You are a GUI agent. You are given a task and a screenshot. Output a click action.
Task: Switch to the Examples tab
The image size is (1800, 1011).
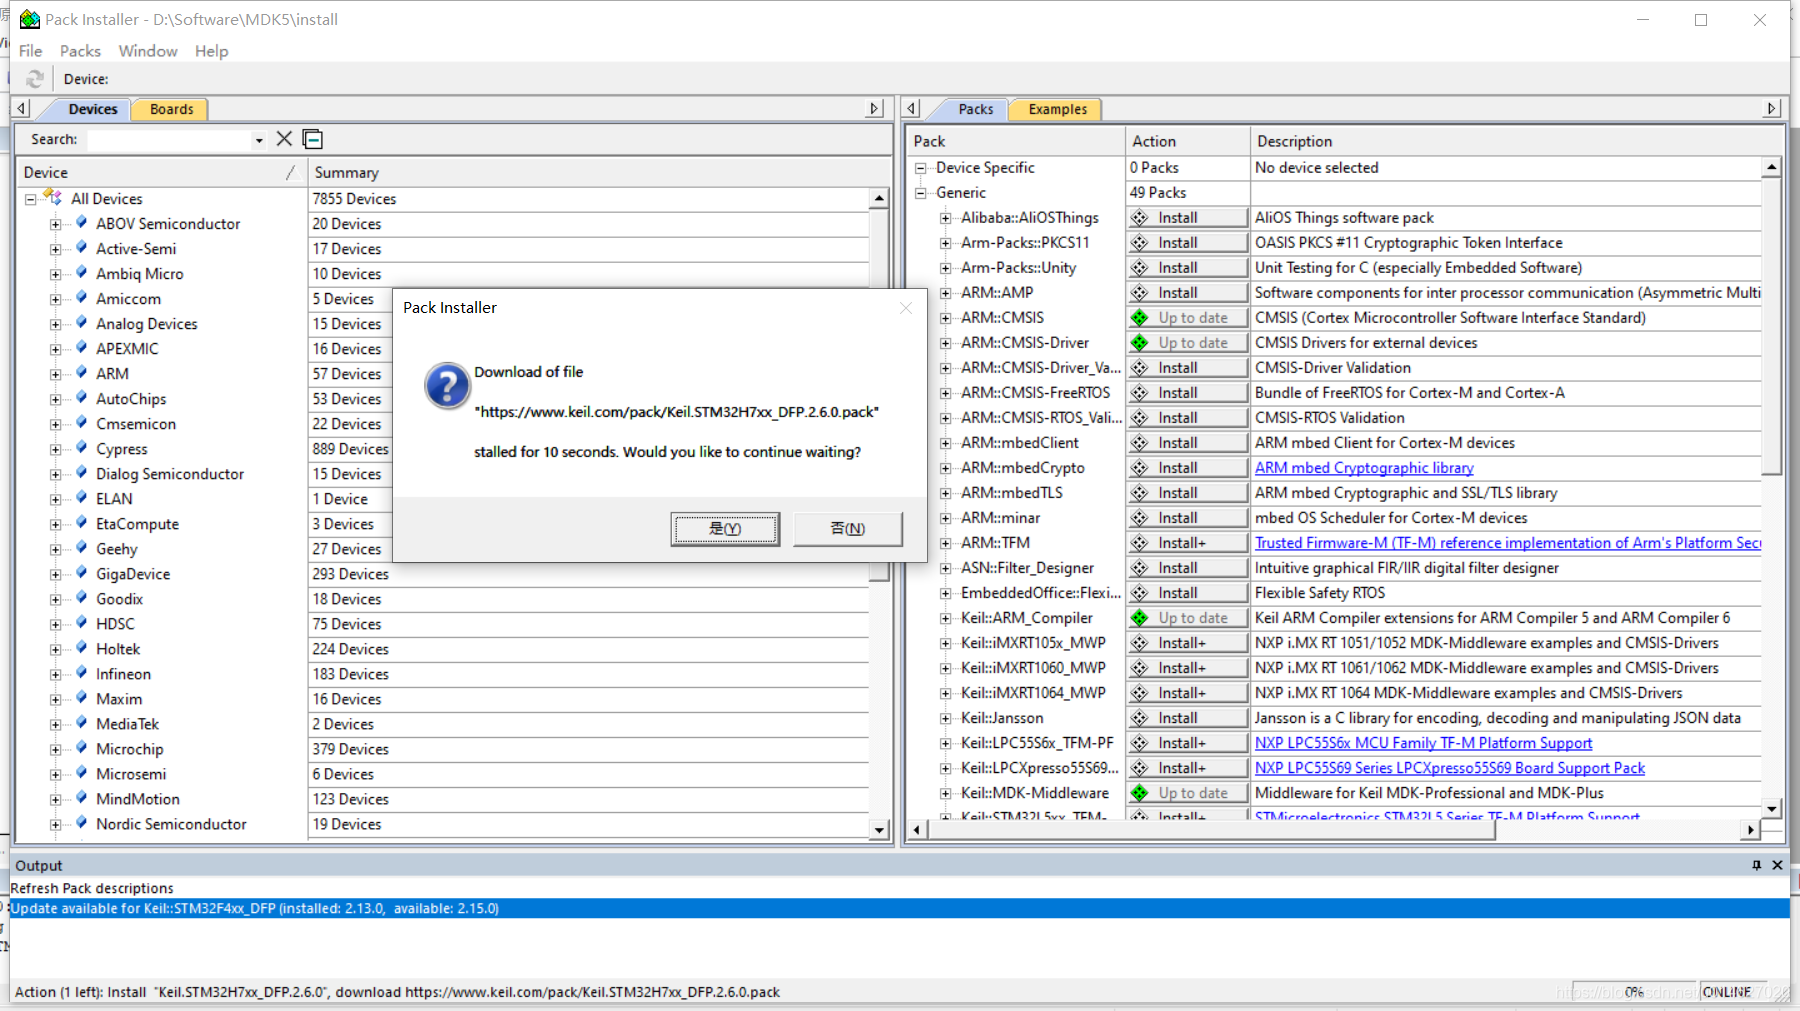pyautogui.click(x=1057, y=109)
